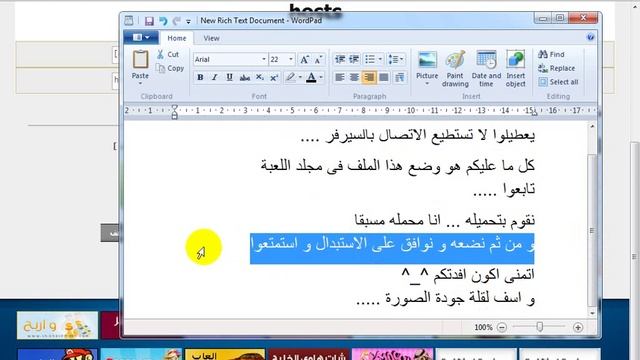
Task: Justify the paragraph text
Action: pos(384,78)
